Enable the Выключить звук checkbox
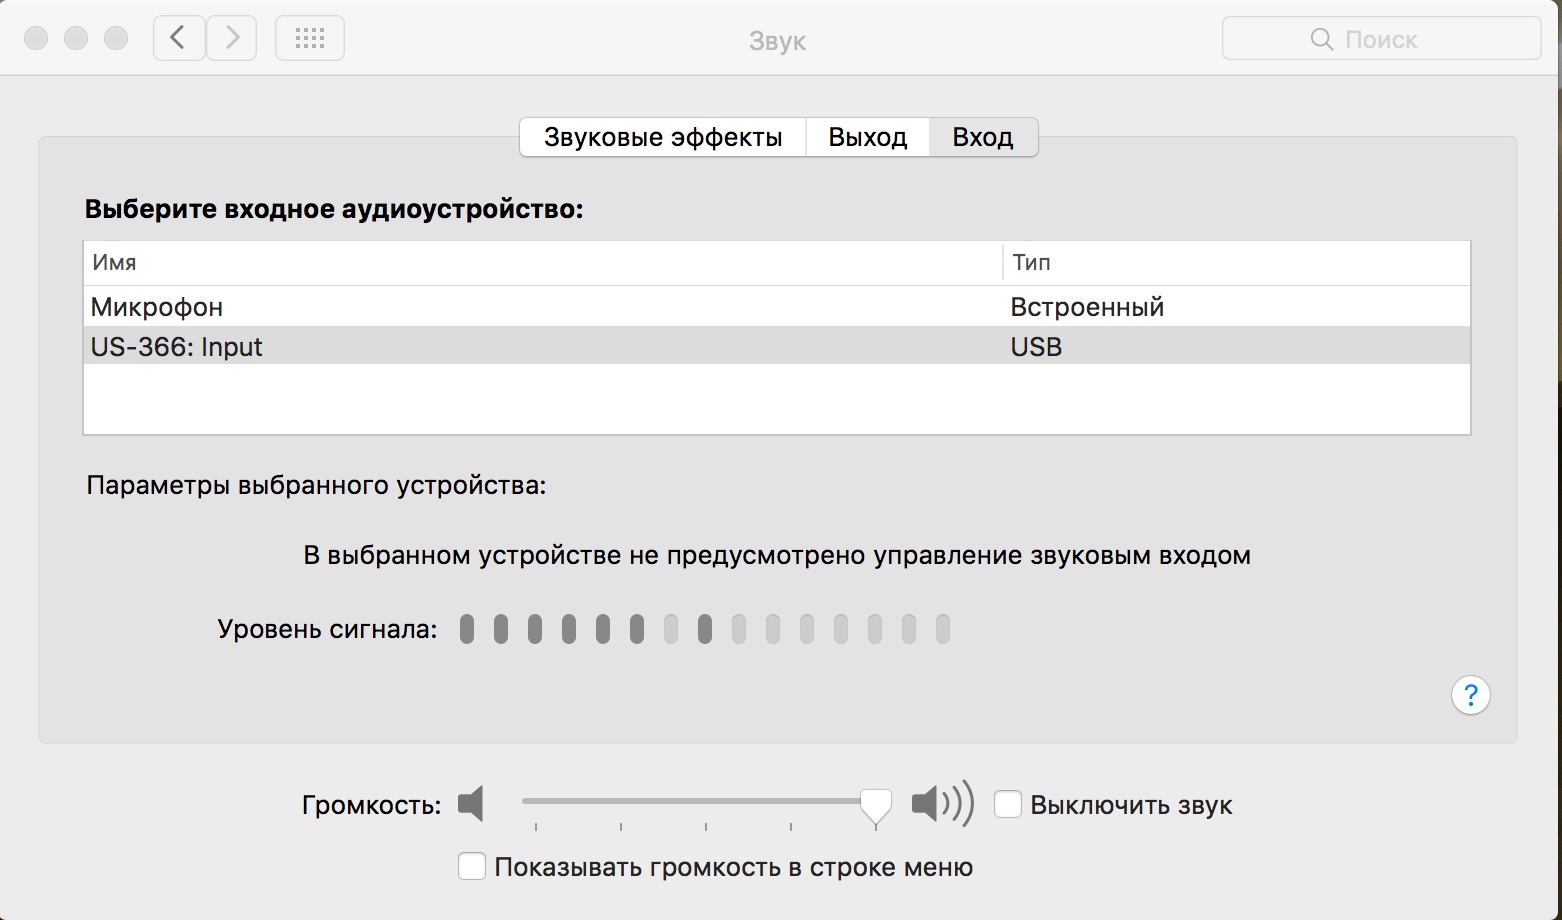 coord(1008,804)
